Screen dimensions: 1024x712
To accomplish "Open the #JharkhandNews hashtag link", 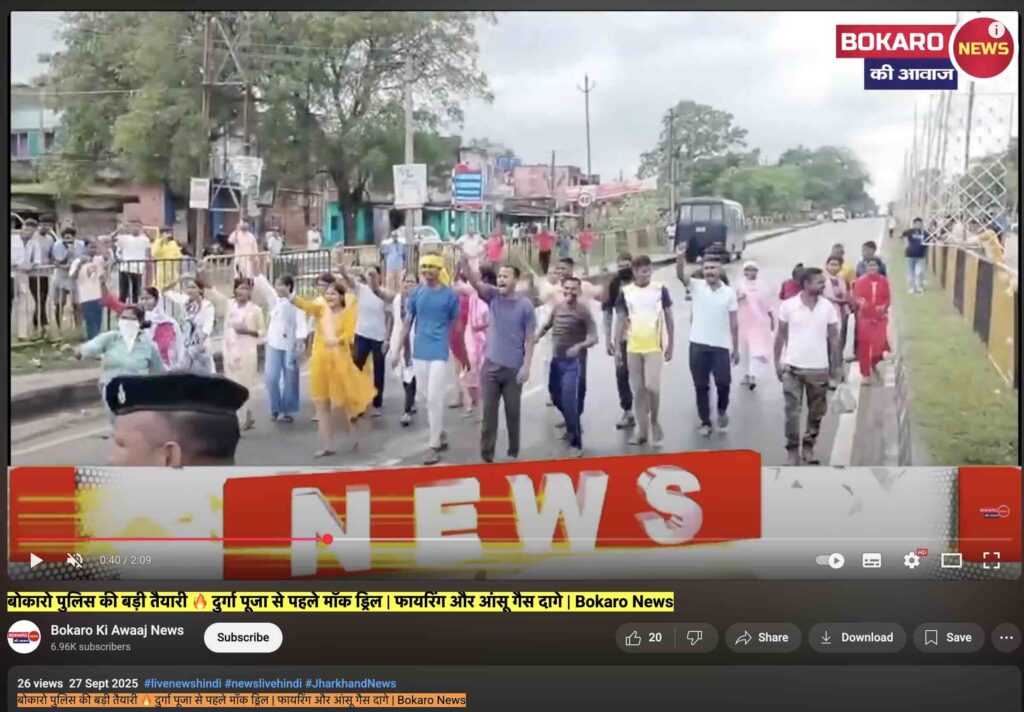I will [x=350, y=684].
